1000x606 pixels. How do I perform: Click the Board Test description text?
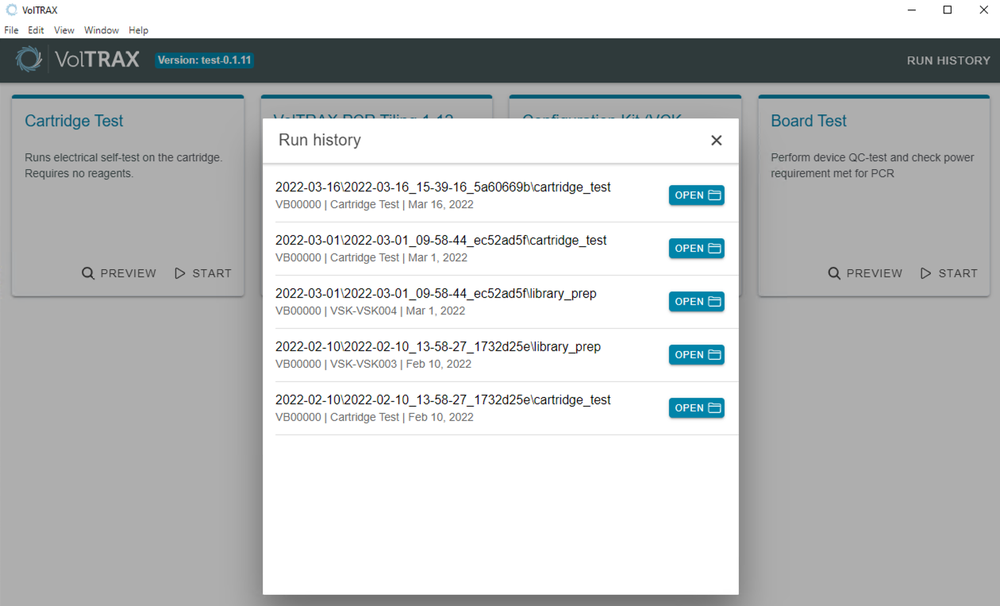point(872,165)
